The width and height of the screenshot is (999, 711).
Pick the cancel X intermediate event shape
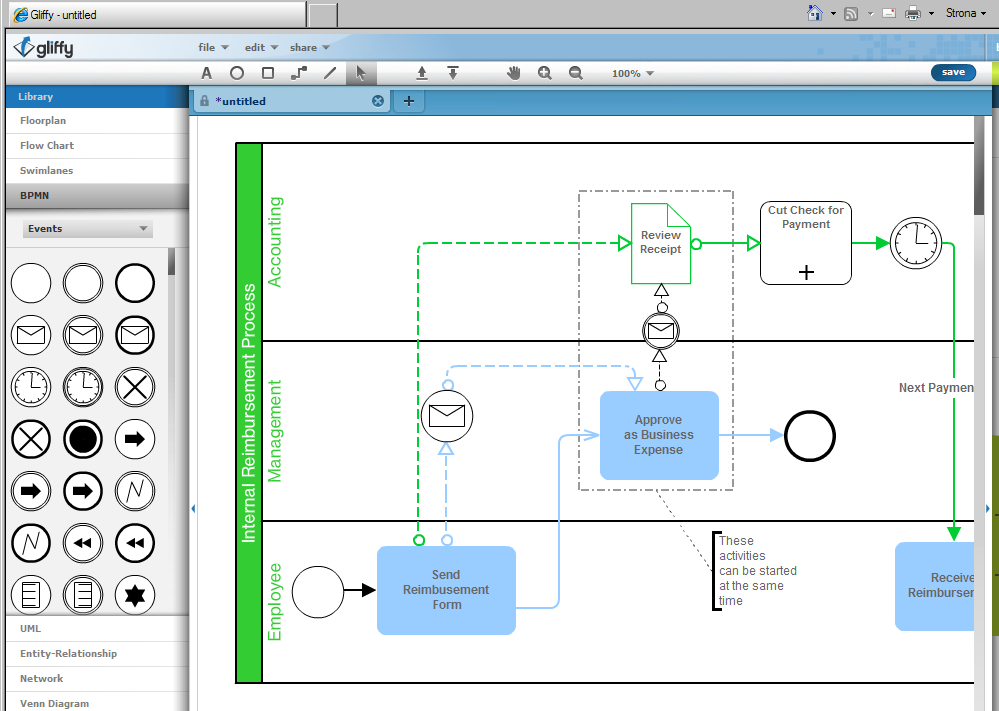coord(135,387)
